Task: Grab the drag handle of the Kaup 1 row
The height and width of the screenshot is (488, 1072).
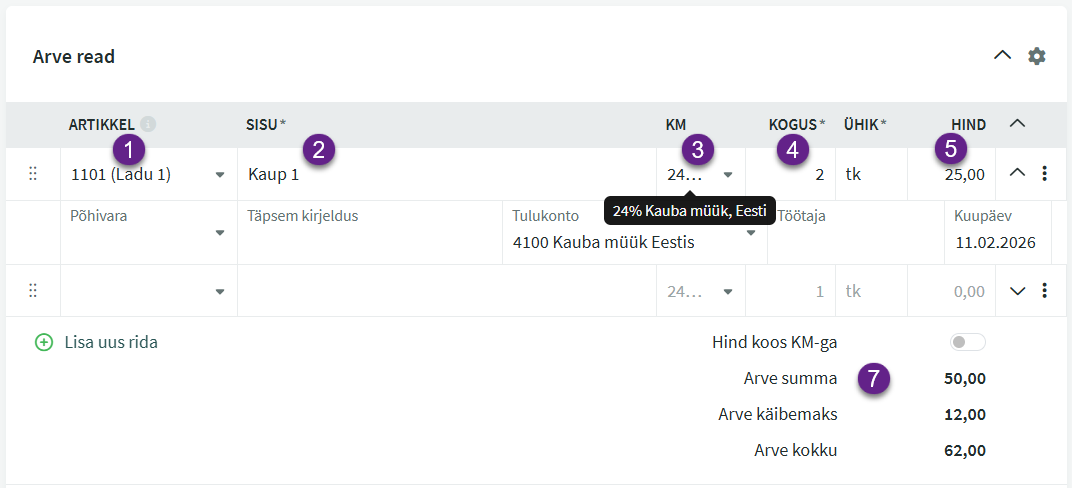Action: [x=32, y=174]
